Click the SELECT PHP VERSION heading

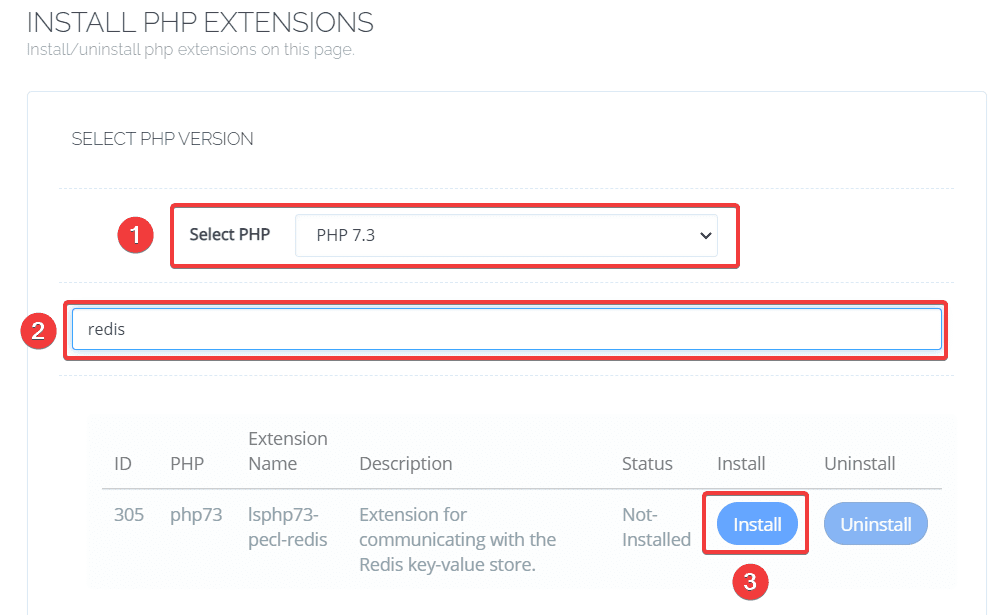[162, 139]
